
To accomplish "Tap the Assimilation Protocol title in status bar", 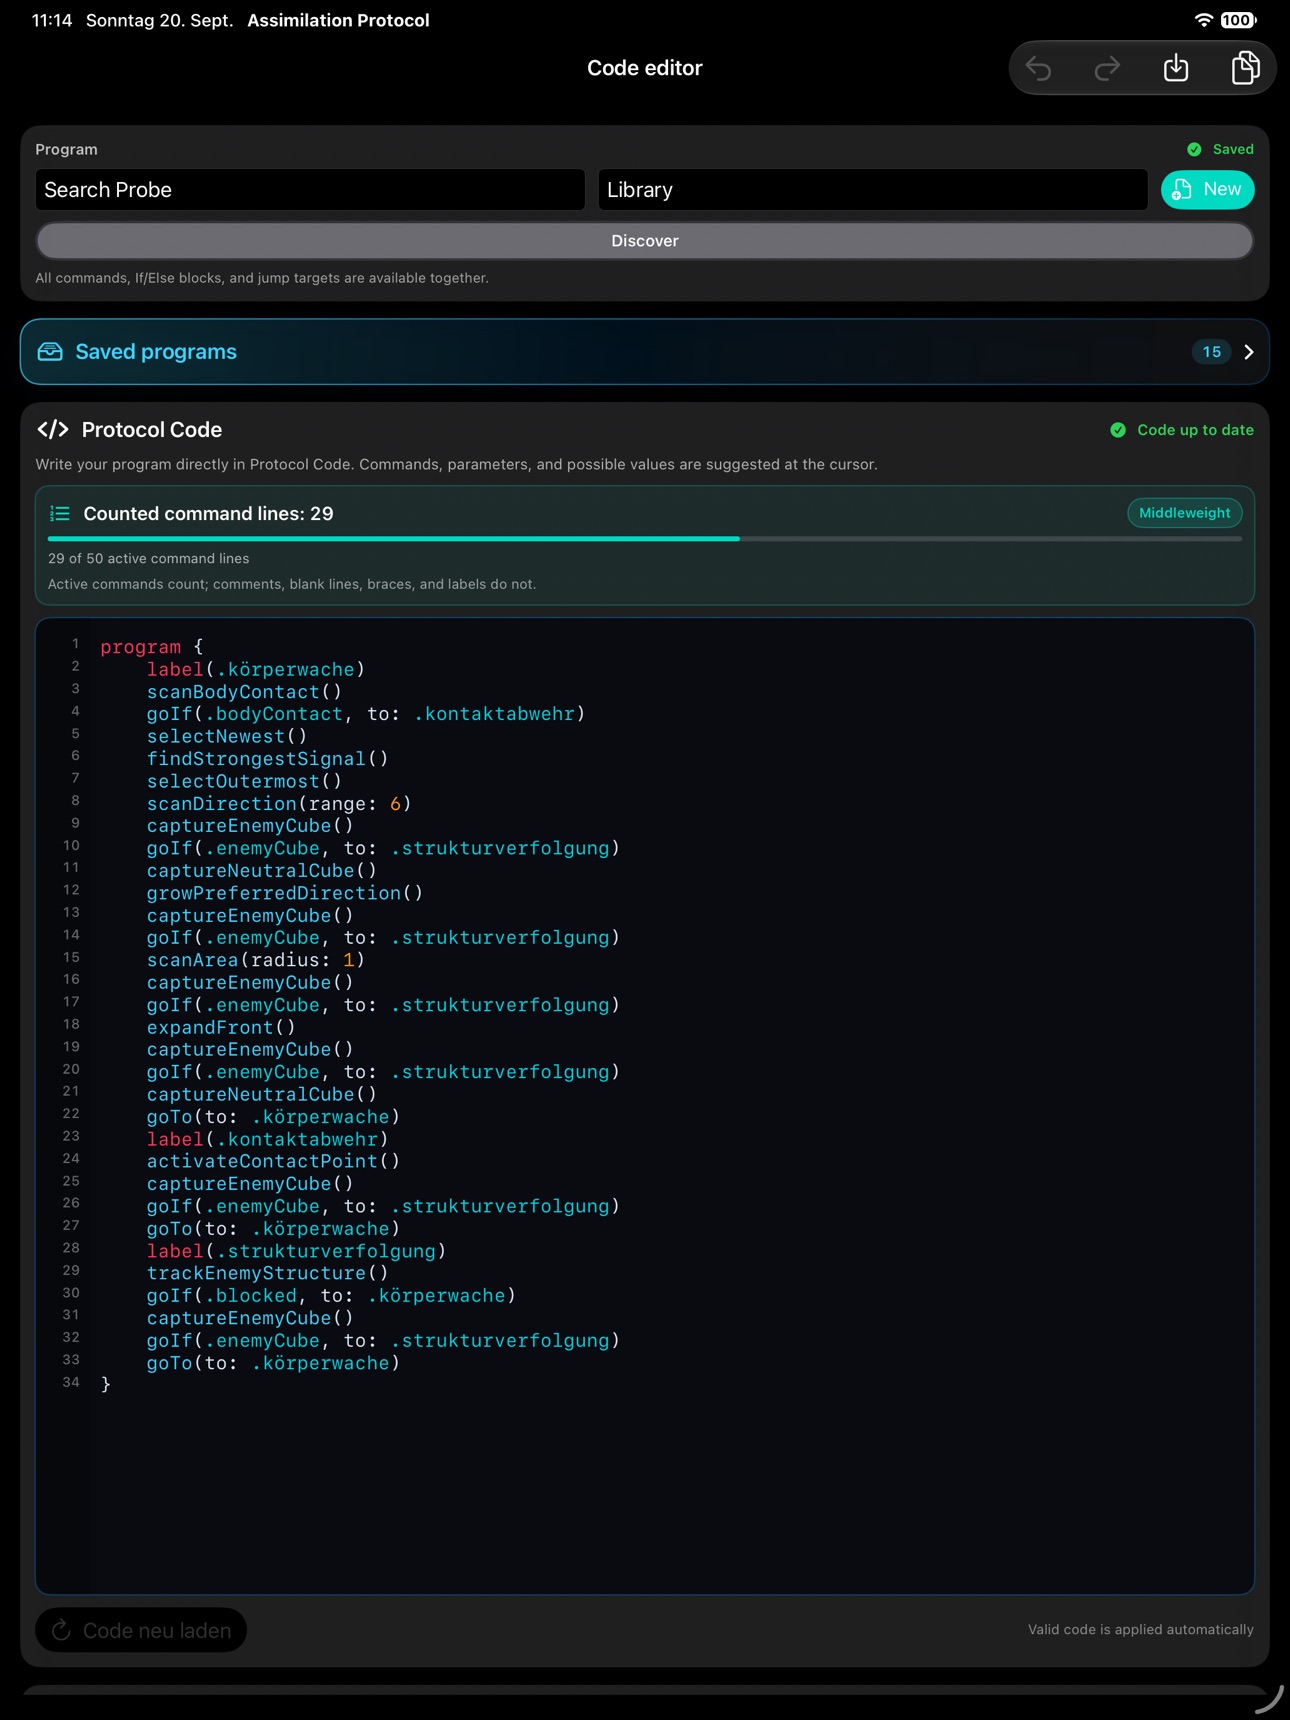I will pyautogui.click(x=338, y=20).
